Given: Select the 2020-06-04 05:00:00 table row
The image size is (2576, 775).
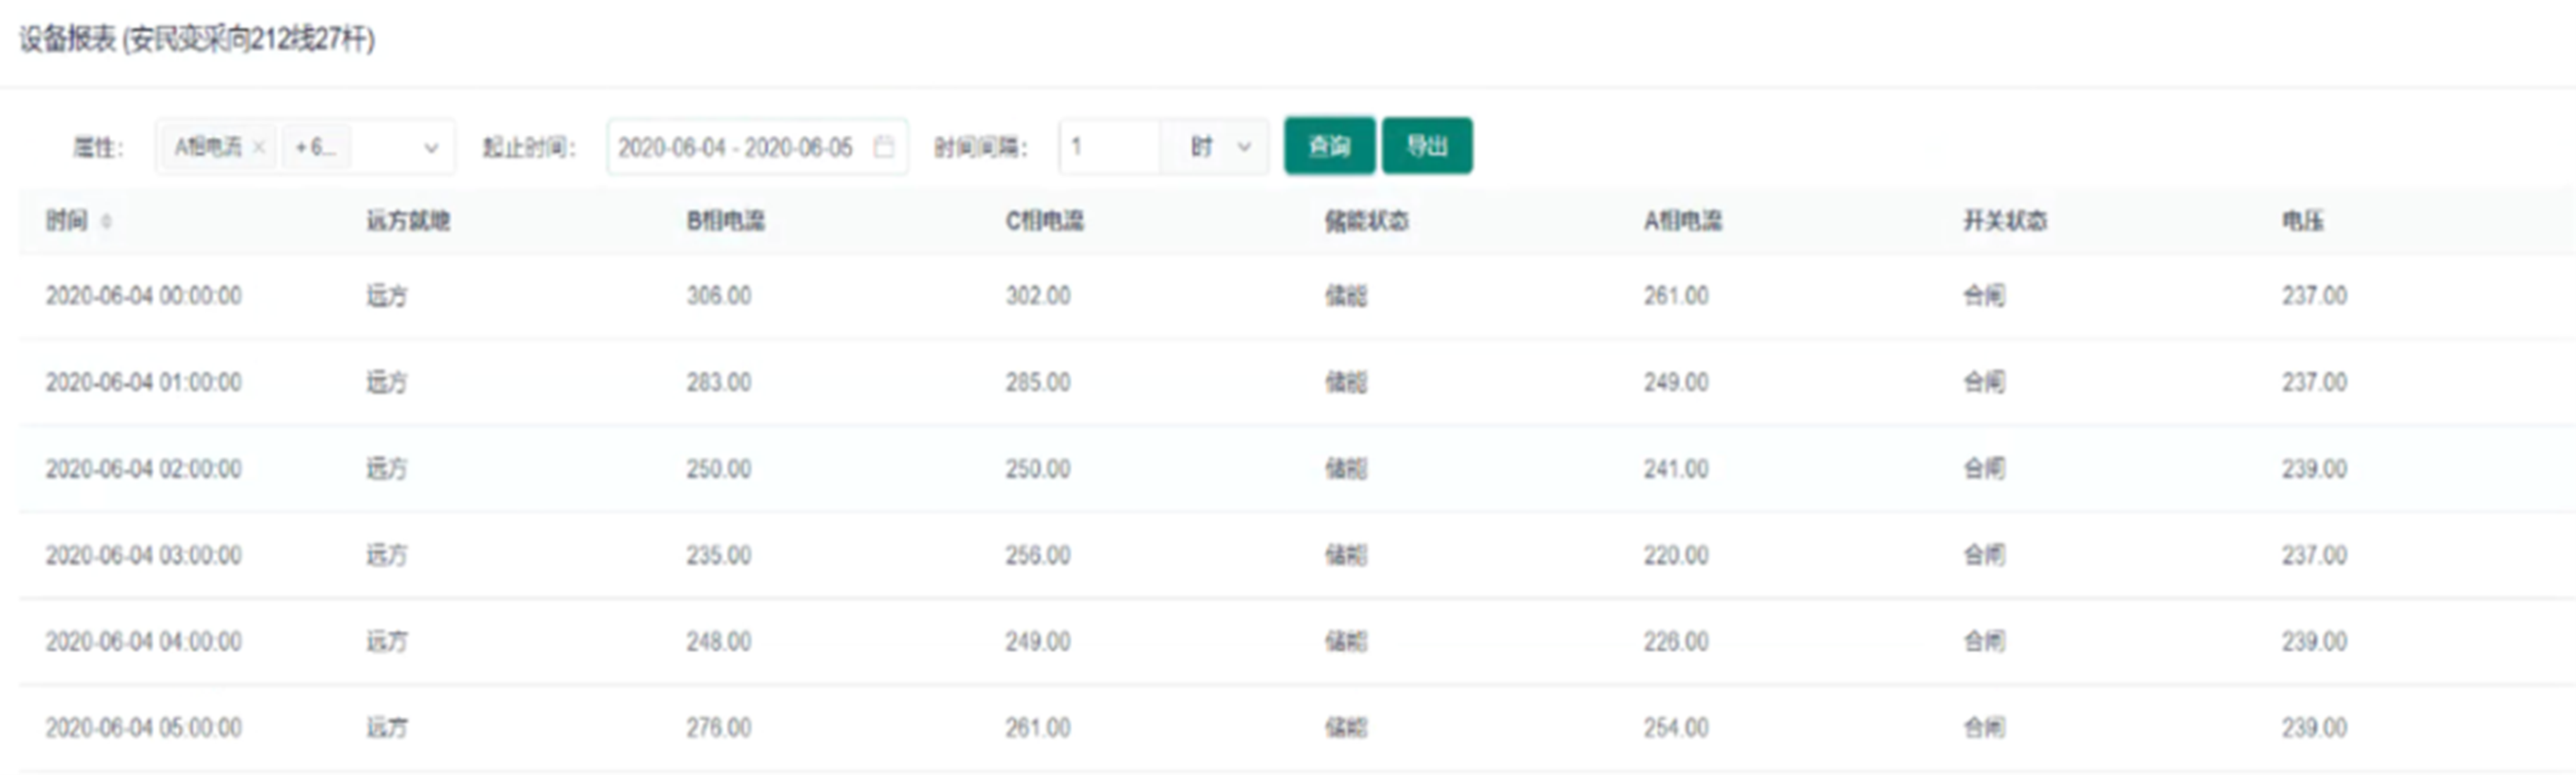Looking at the screenshot, I should click(144, 728).
